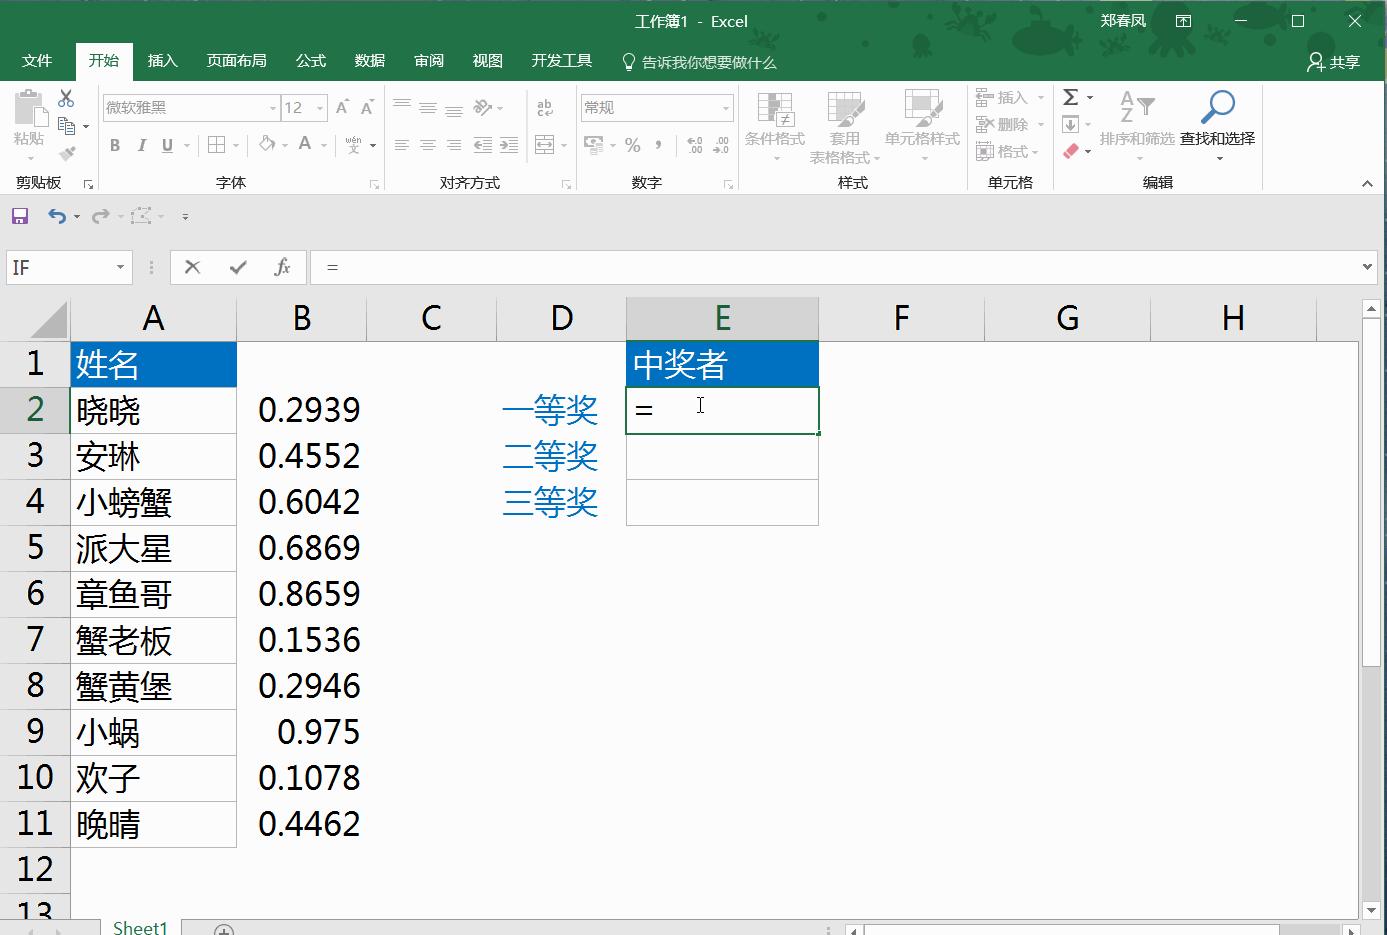The image size is (1387, 935).
Task: Expand the Name Box function list
Action: [119, 267]
